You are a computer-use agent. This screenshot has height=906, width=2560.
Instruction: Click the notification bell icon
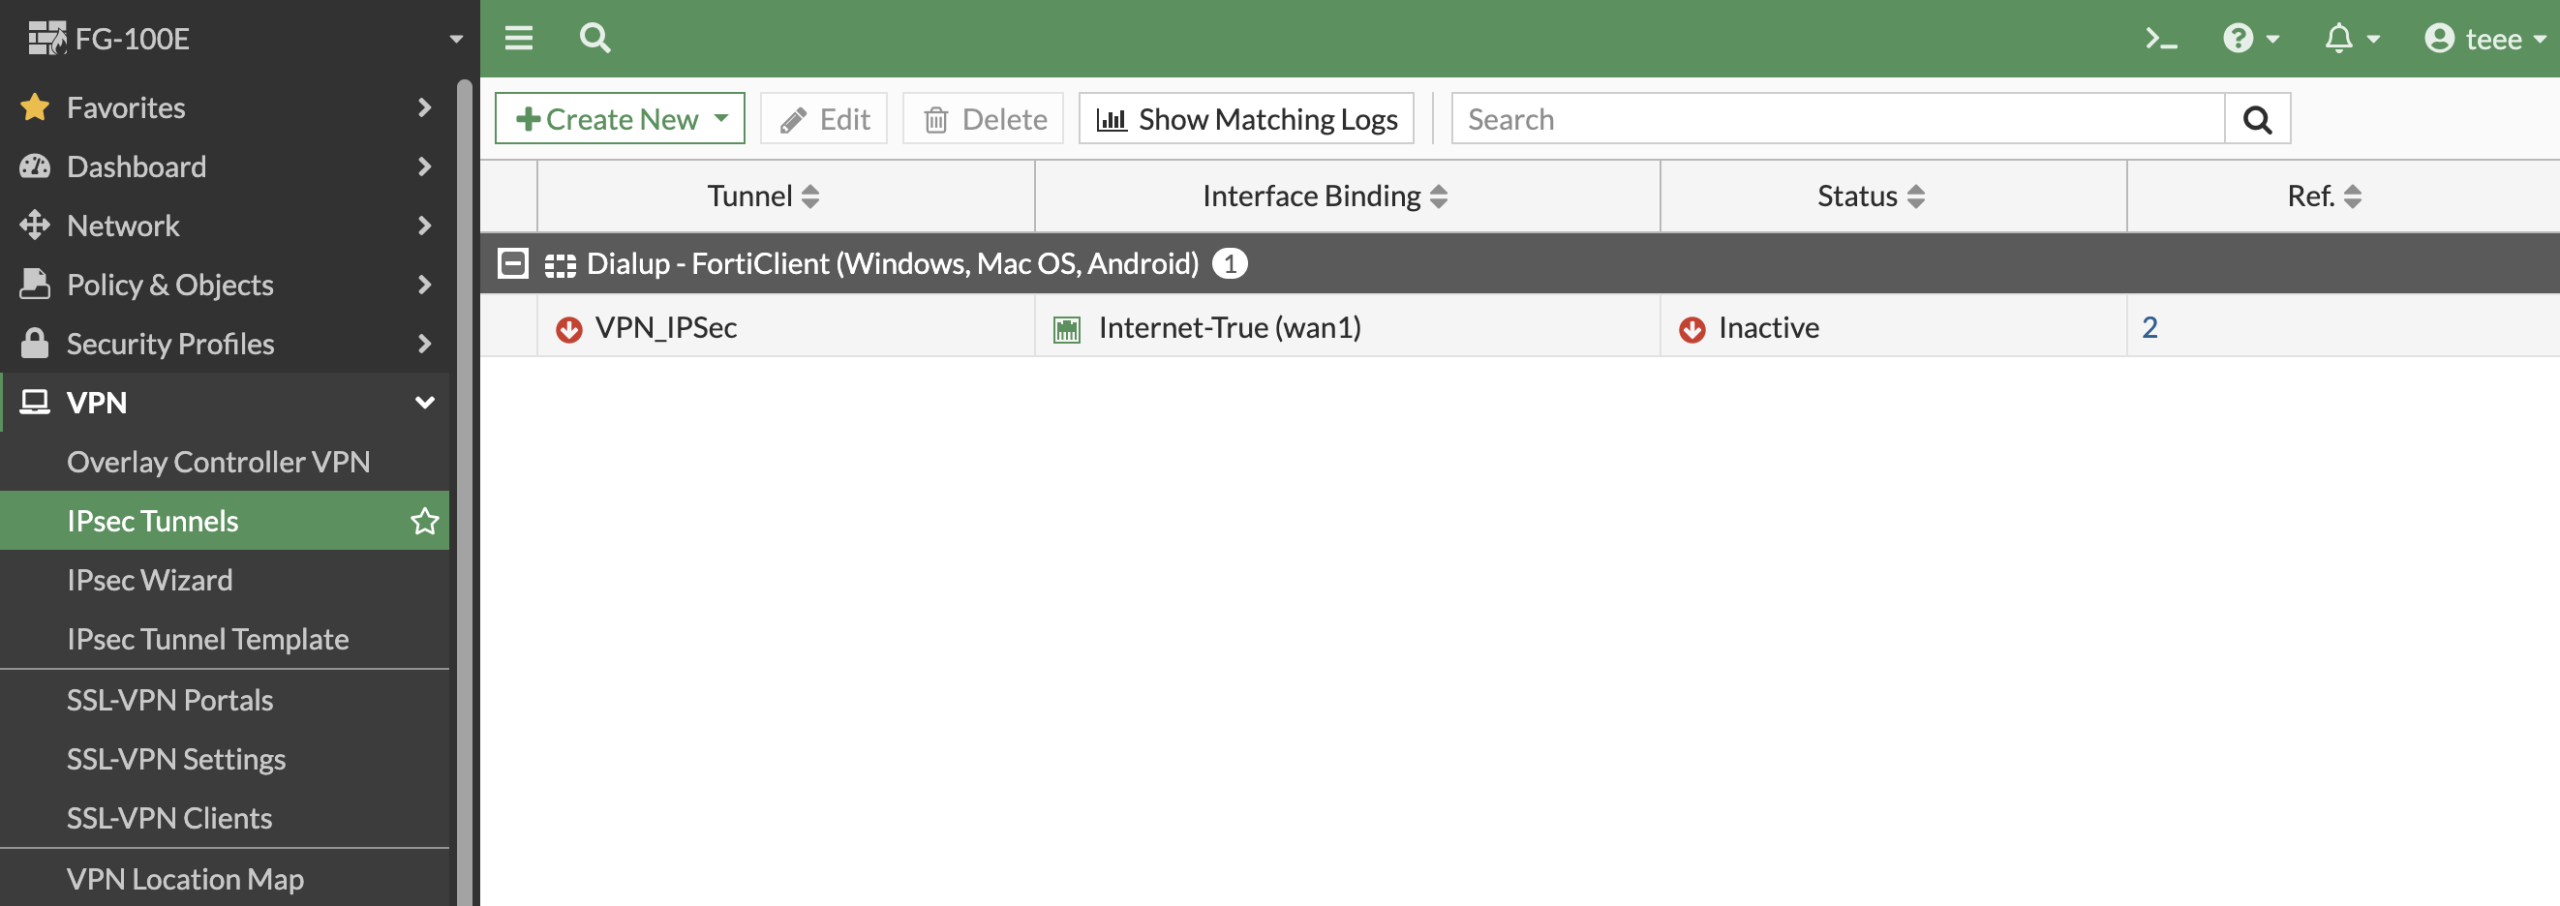(x=2339, y=39)
